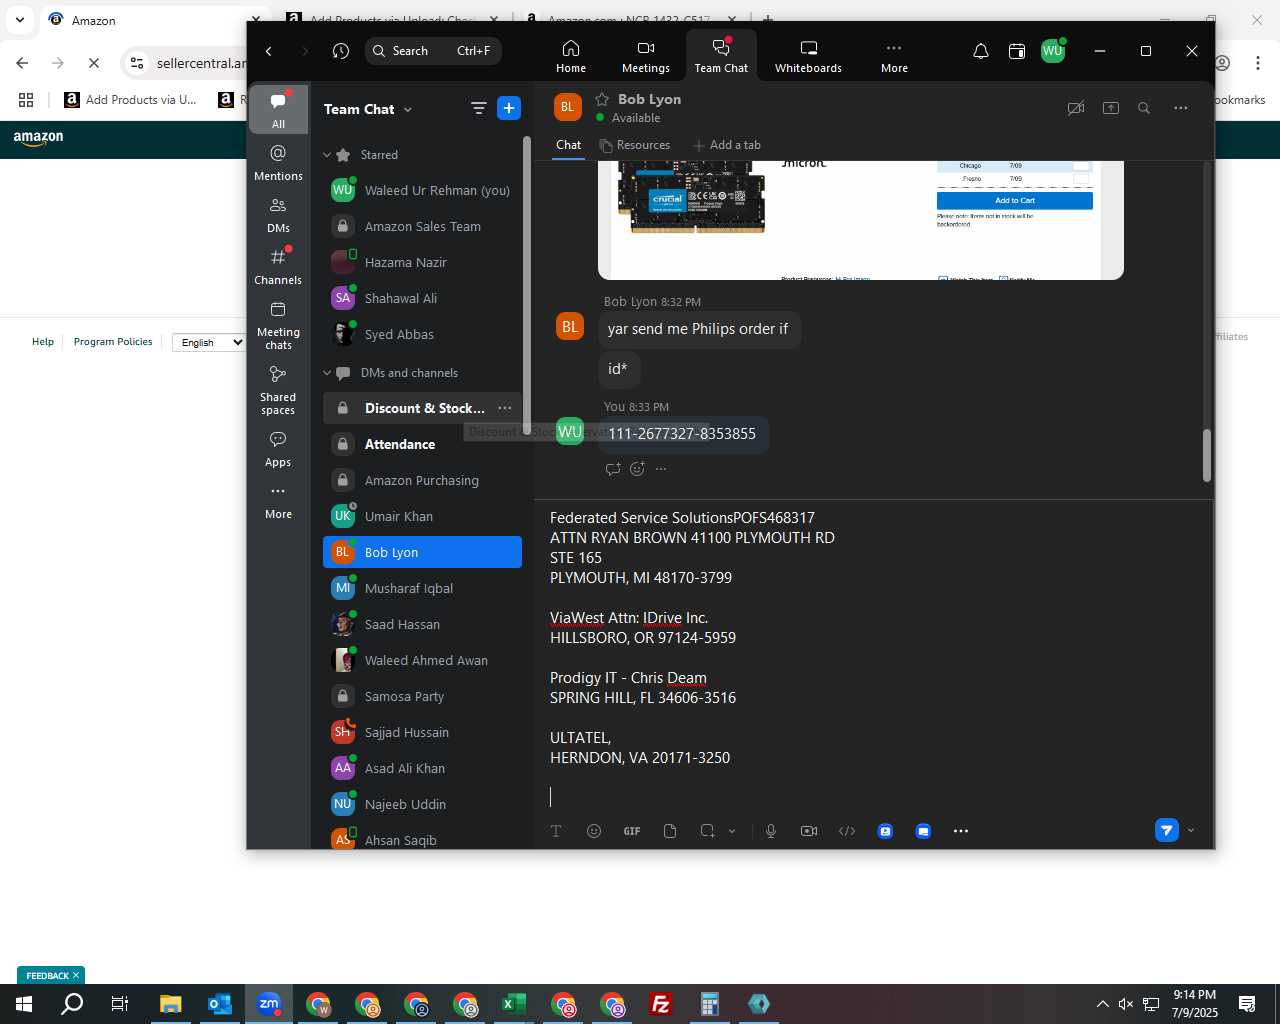Open Excel from the Windows taskbar
This screenshot has width=1280, height=1024.
tap(513, 1004)
